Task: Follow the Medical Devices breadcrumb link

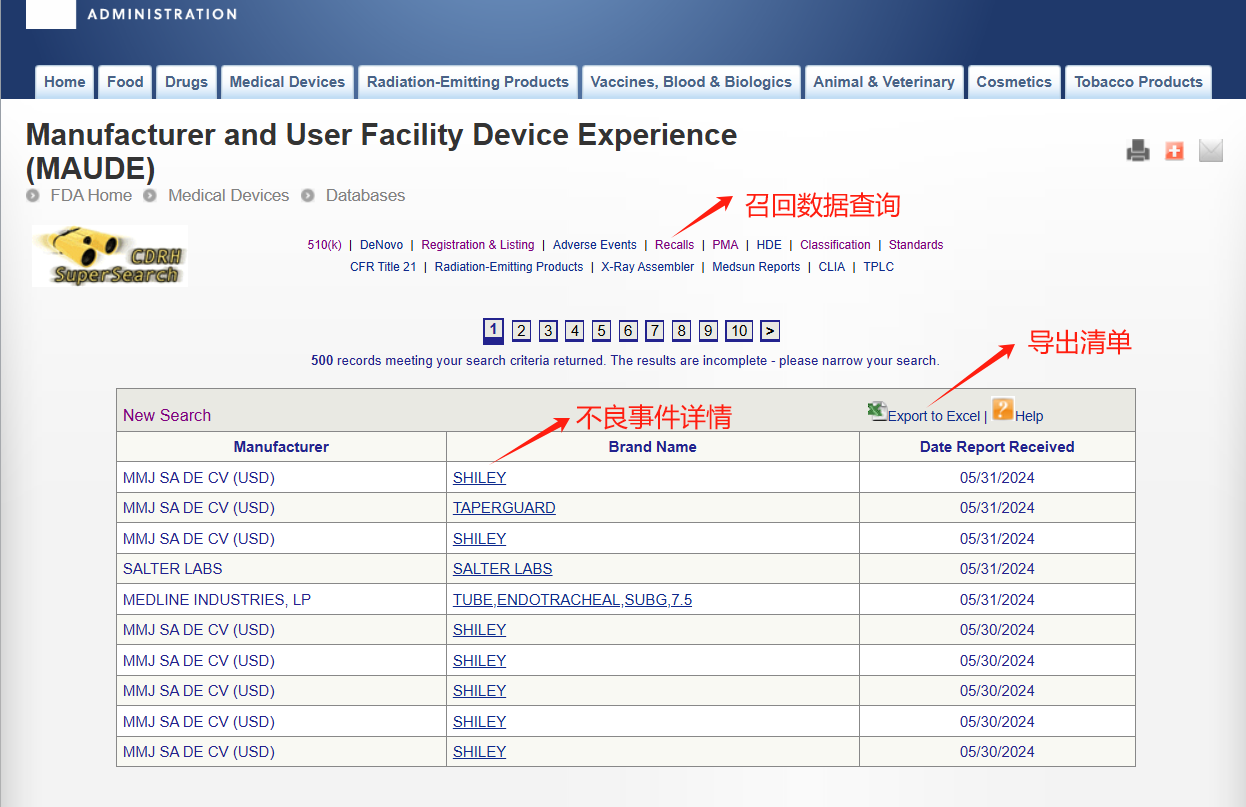Action: pyautogui.click(x=228, y=196)
